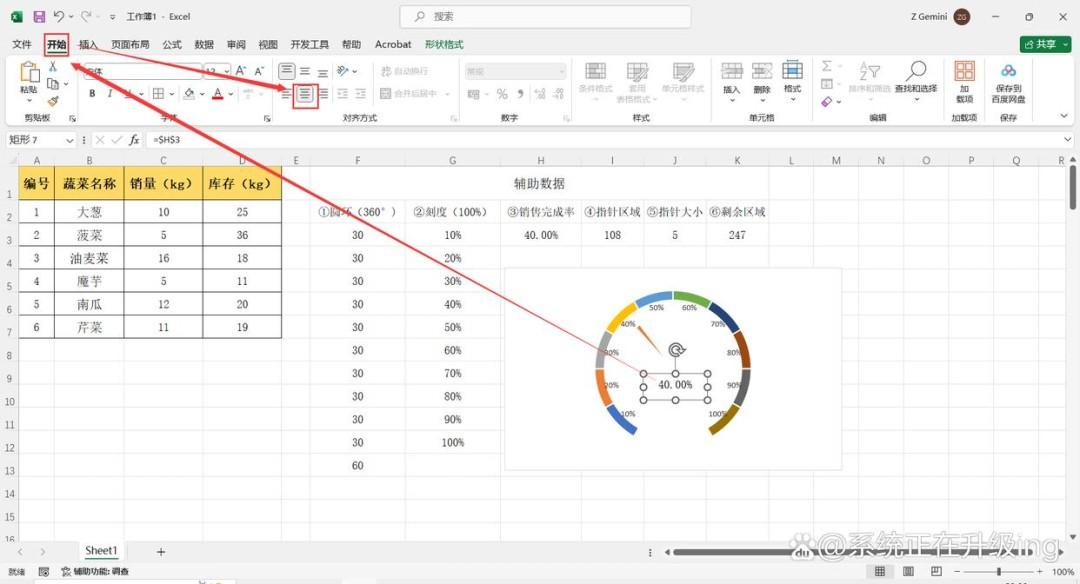
Task: Click the Save icon in title bar
Action: [x=39, y=17]
